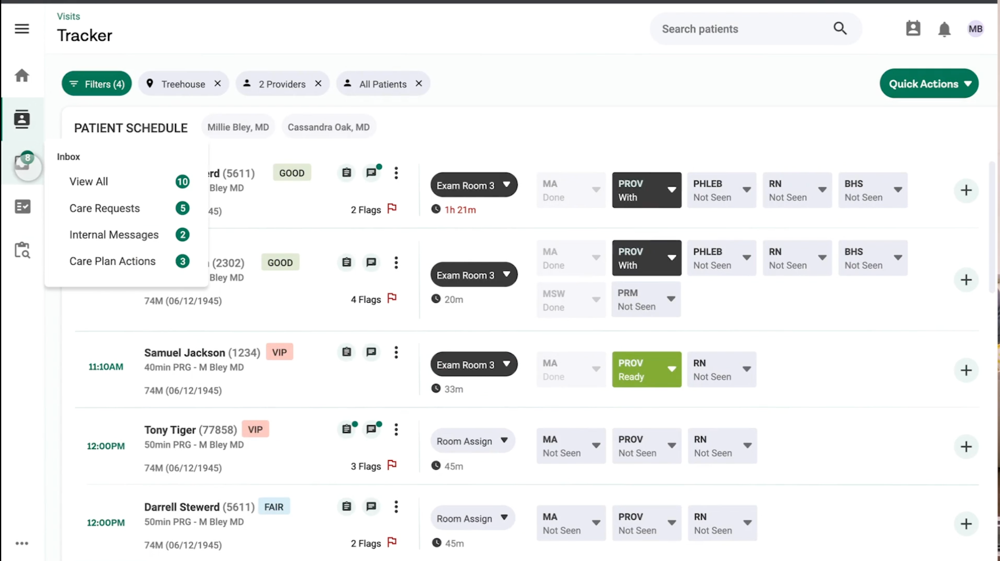1000x561 pixels.
Task: Open Samuel Jackson's three-dot menu
Action: pyautogui.click(x=396, y=353)
